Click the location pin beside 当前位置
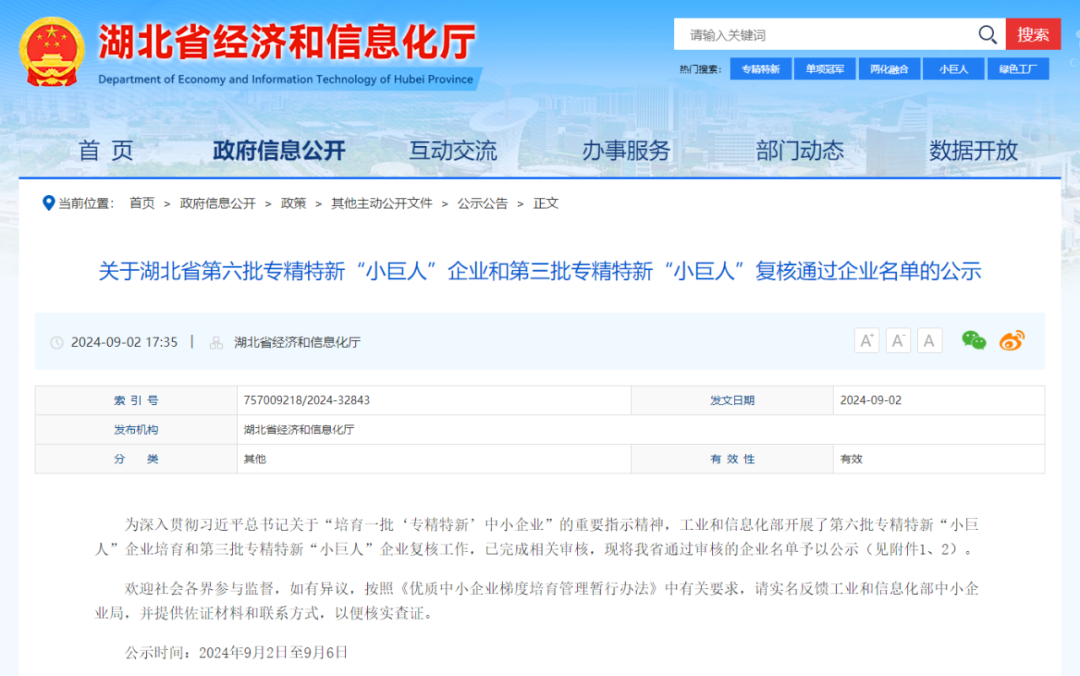 (x=50, y=203)
